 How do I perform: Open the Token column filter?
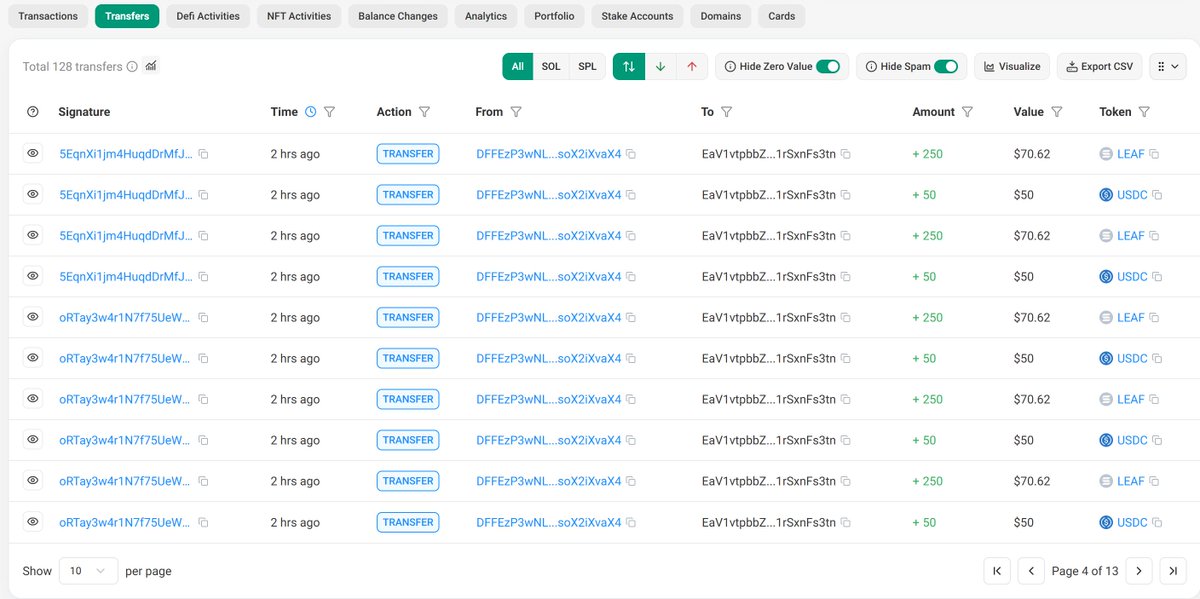click(x=1144, y=112)
